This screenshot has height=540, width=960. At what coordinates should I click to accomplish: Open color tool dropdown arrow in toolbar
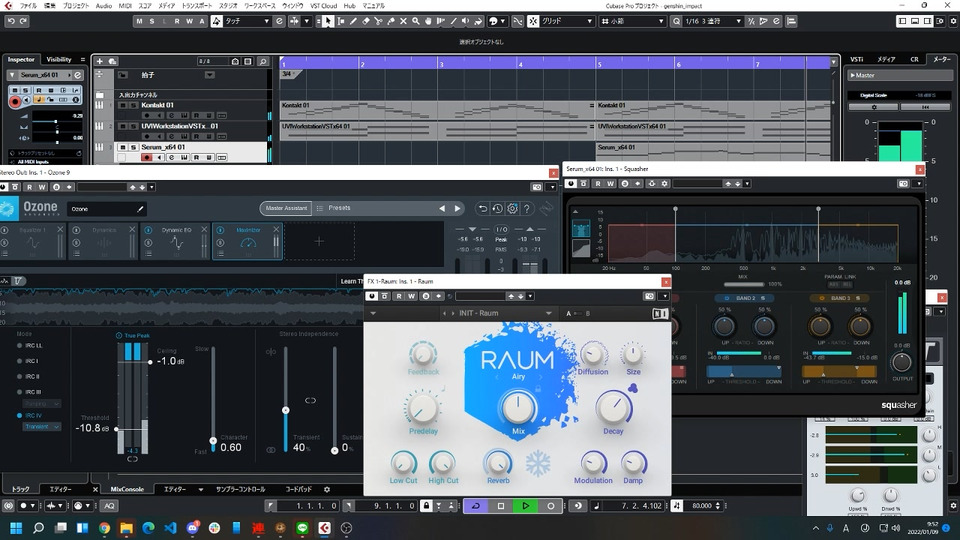coord(503,21)
